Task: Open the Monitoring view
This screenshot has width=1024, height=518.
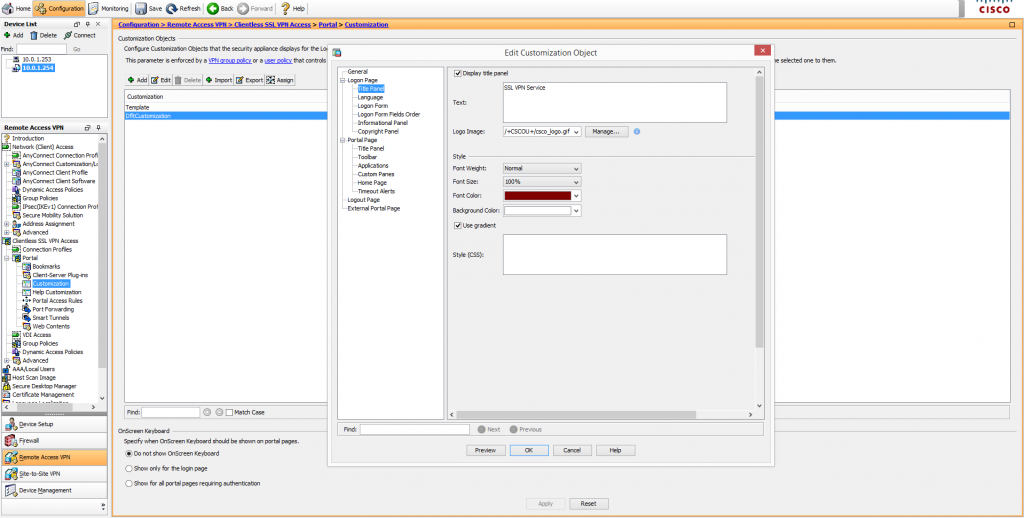Action: point(108,8)
